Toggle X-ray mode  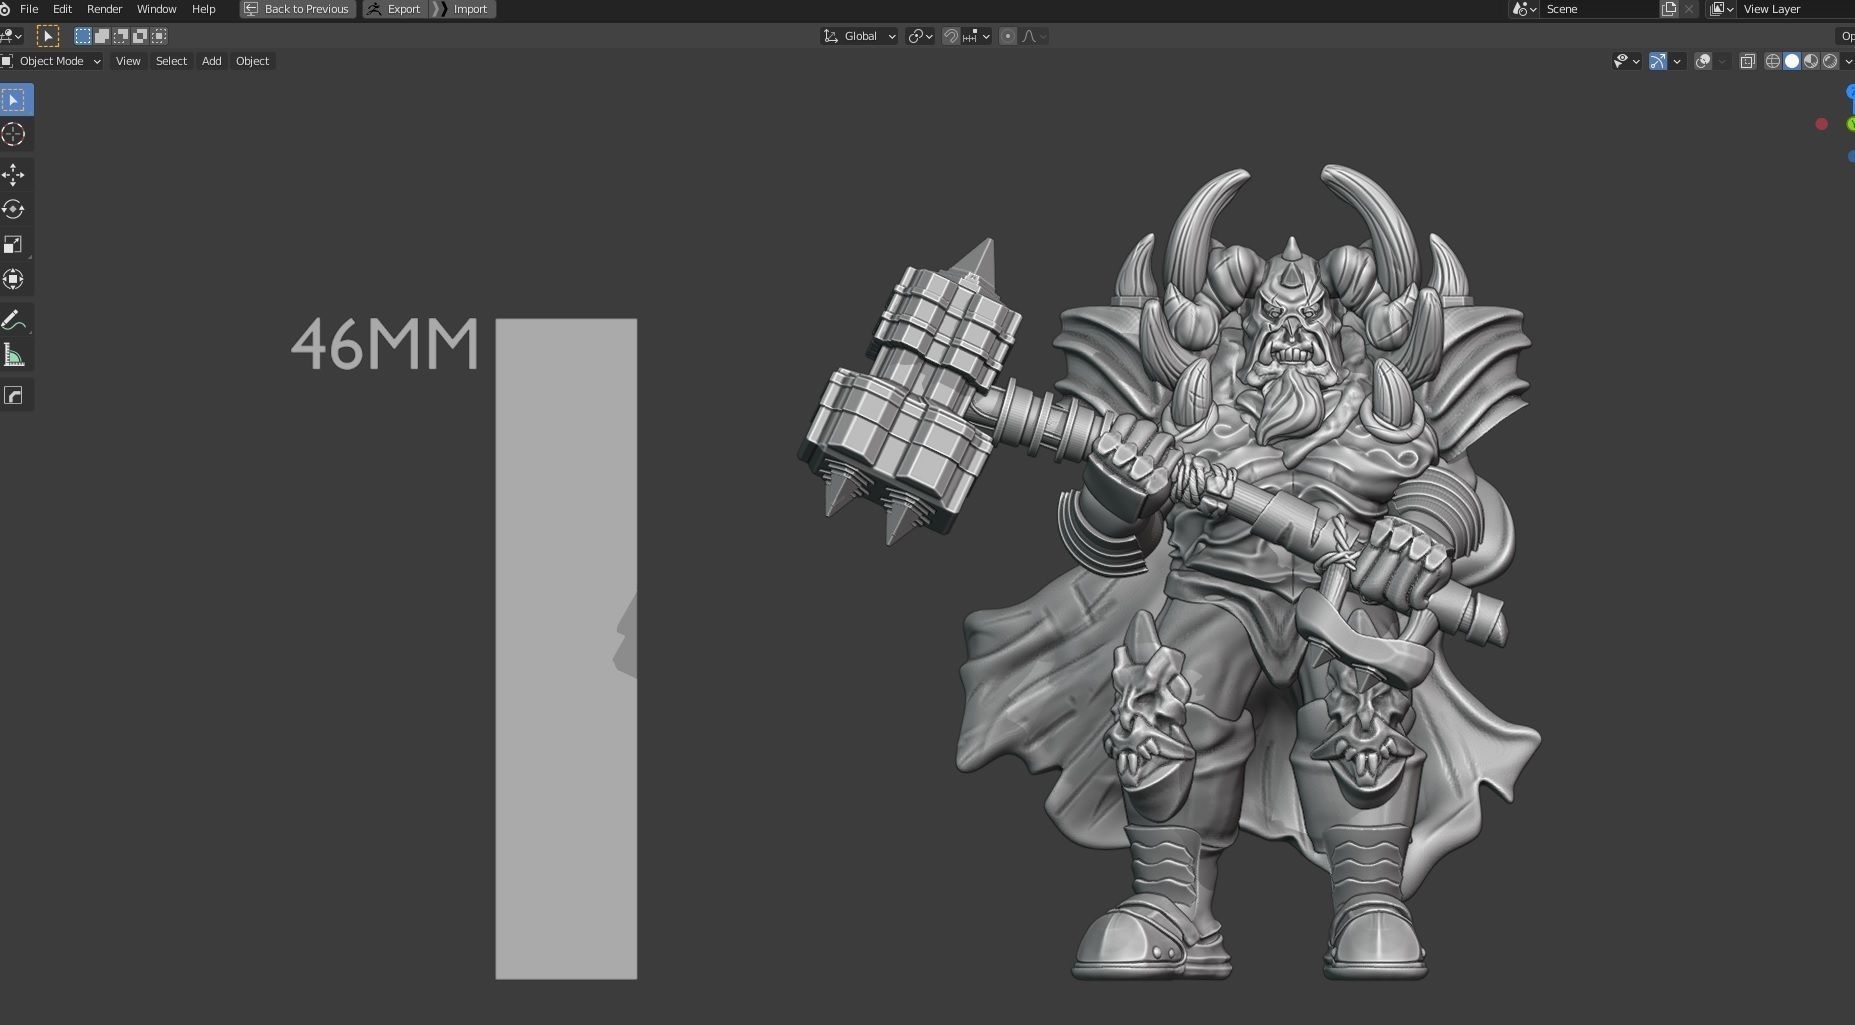click(1748, 61)
